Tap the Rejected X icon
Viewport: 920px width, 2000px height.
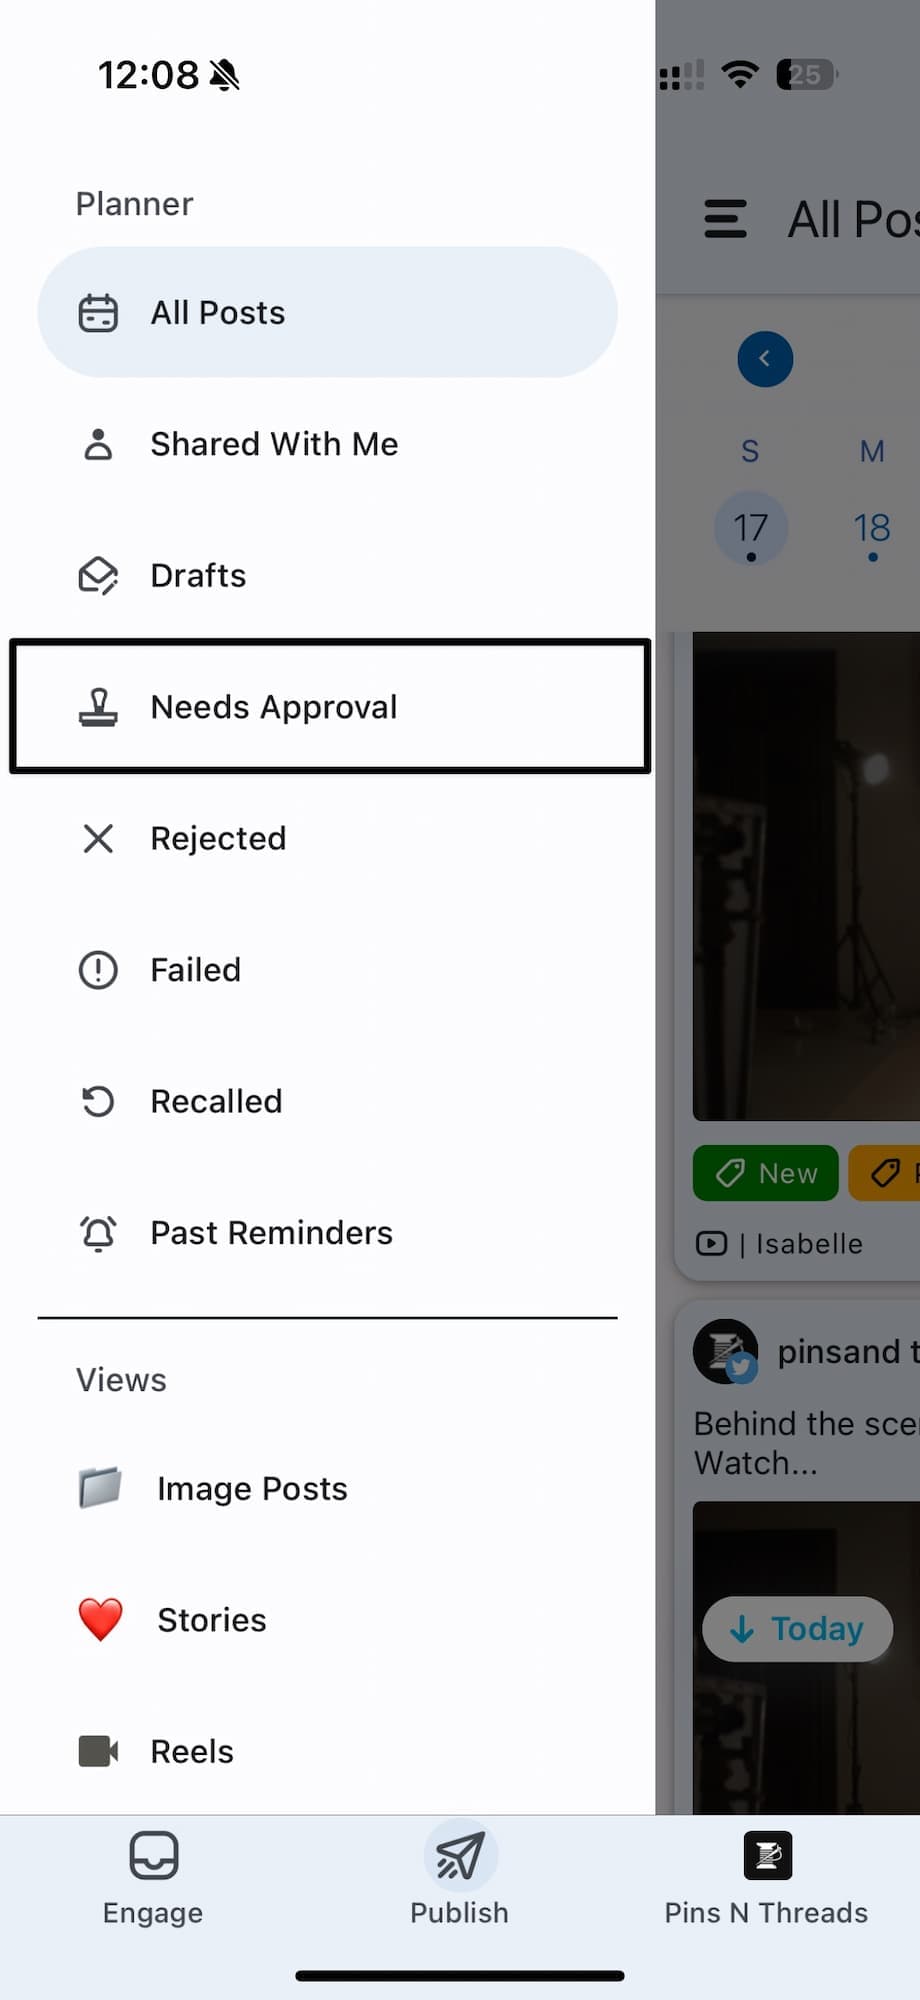pyautogui.click(x=98, y=838)
